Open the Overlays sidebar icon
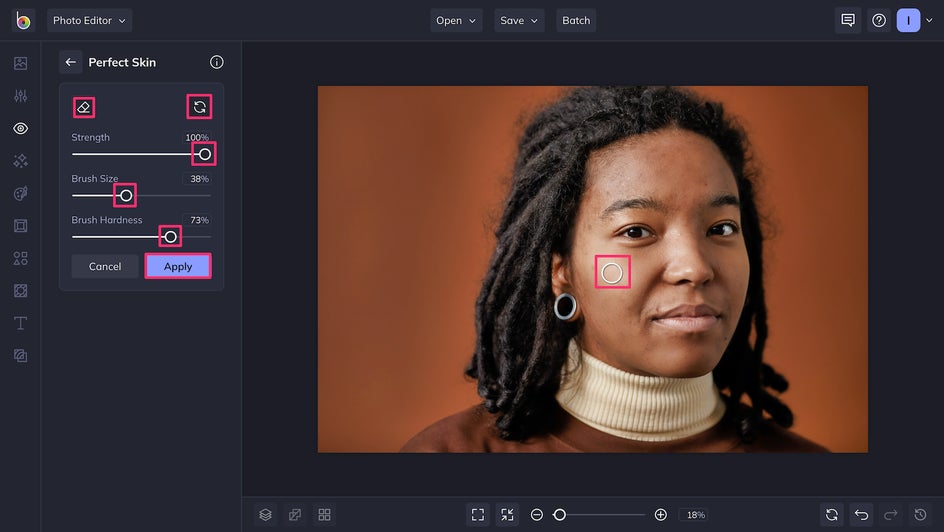Viewport: 944px width, 532px height. point(20,291)
